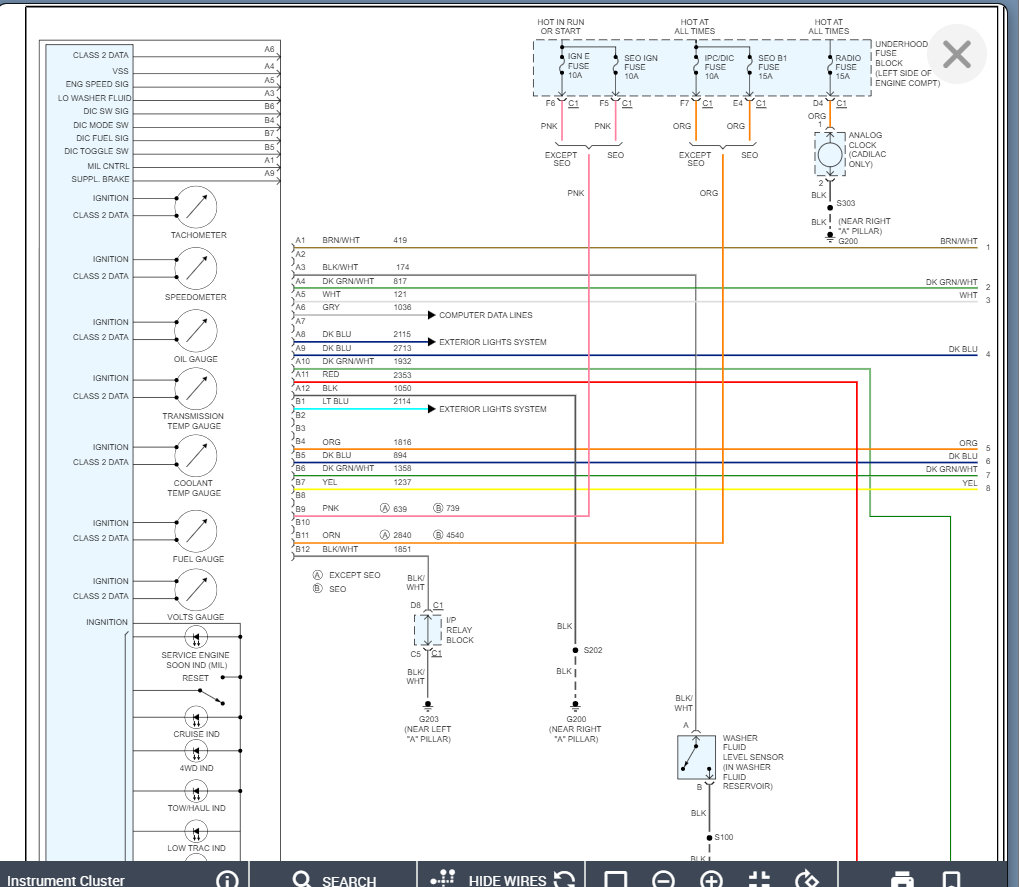The image size is (1019, 887).
Task: Click the Service Engine Soon indicator LED
Action: (196, 637)
